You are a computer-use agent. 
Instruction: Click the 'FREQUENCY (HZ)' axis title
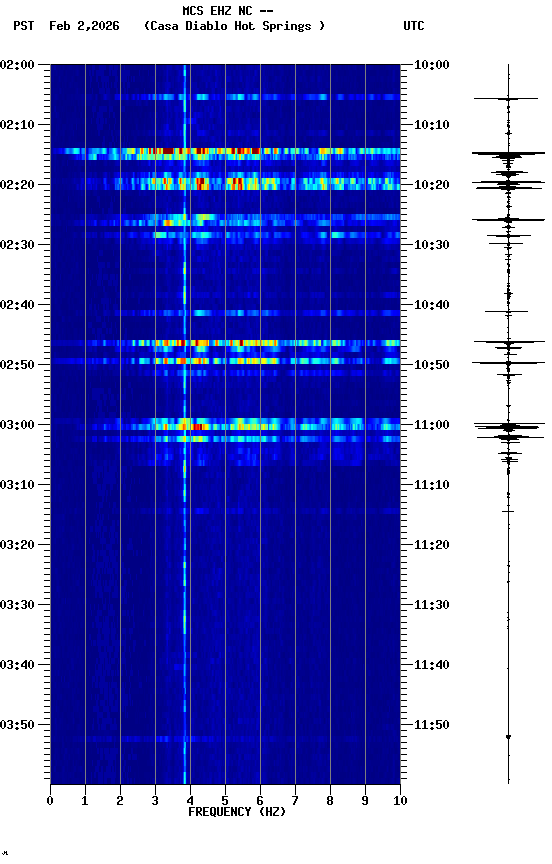tap(237, 812)
